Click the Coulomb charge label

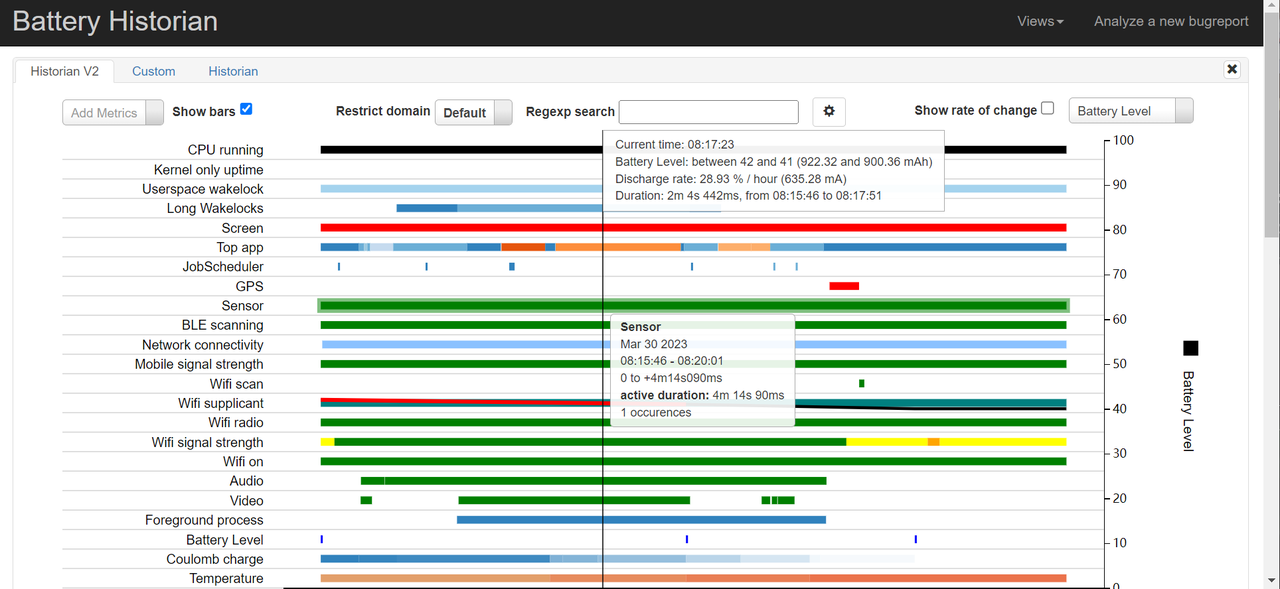215,559
